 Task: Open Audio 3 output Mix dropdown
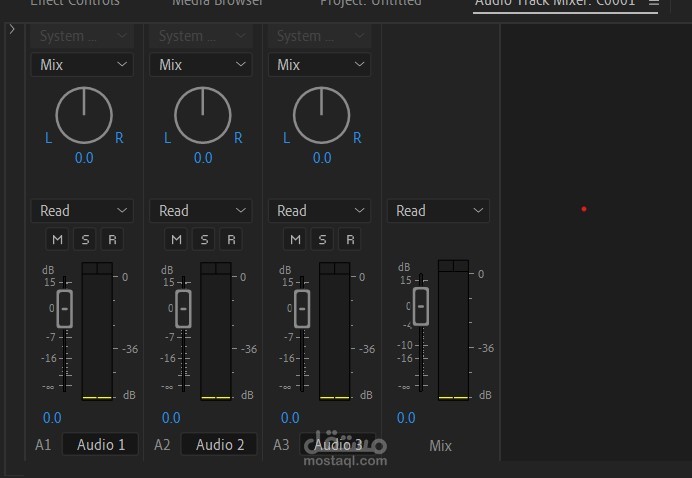click(320, 65)
